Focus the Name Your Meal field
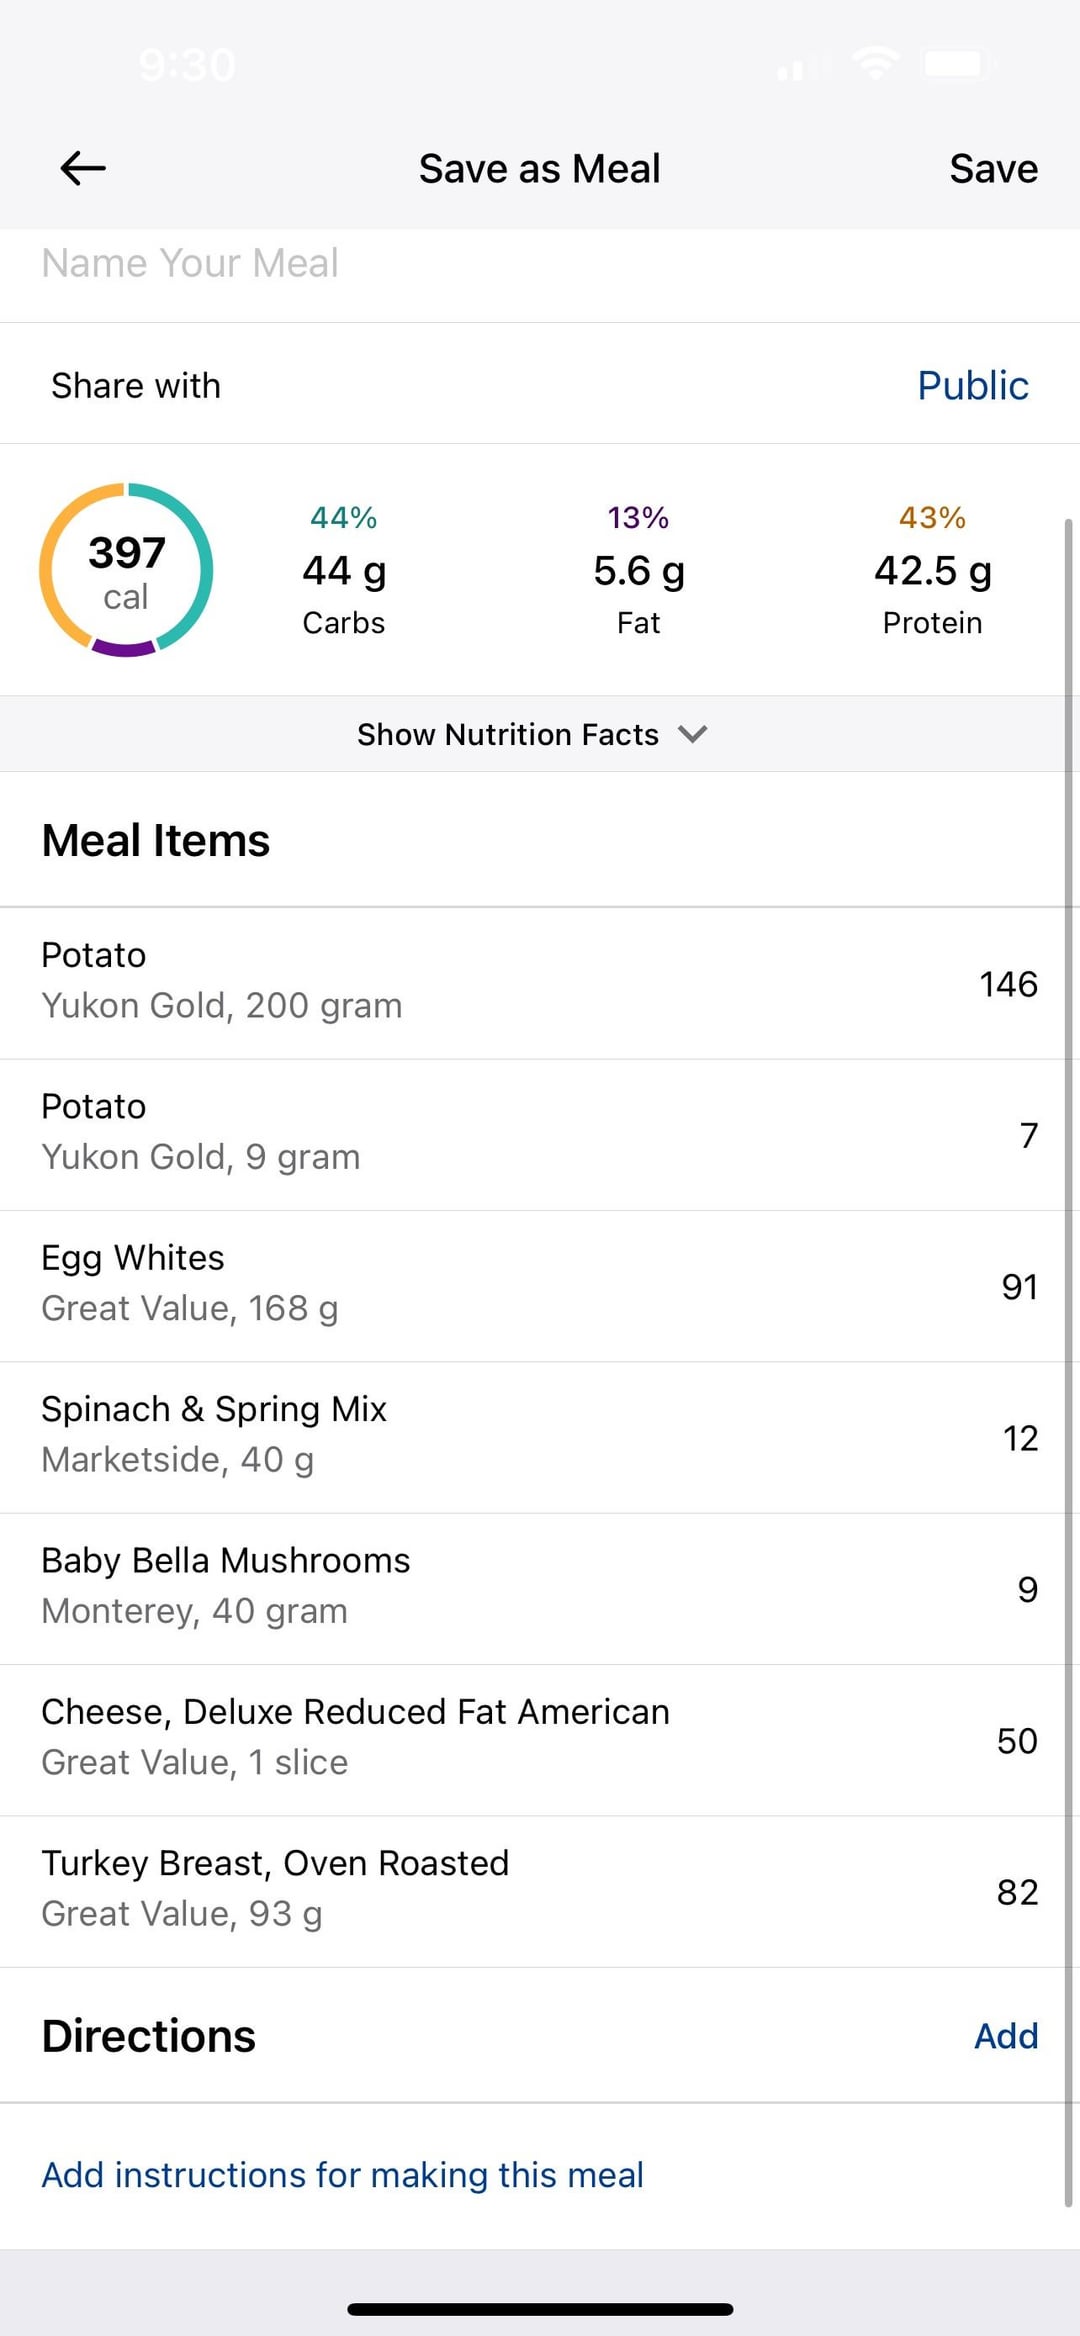This screenshot has width=1080, height=2336. pos(540,264)
